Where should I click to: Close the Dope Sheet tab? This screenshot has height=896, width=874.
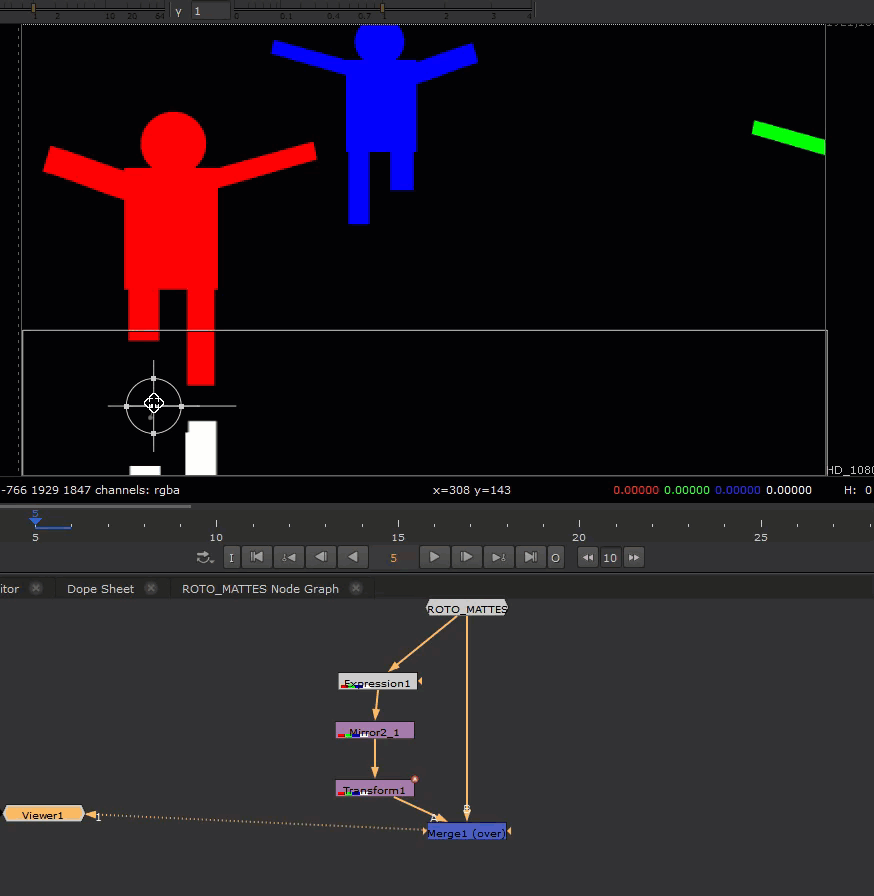point(151,589)
